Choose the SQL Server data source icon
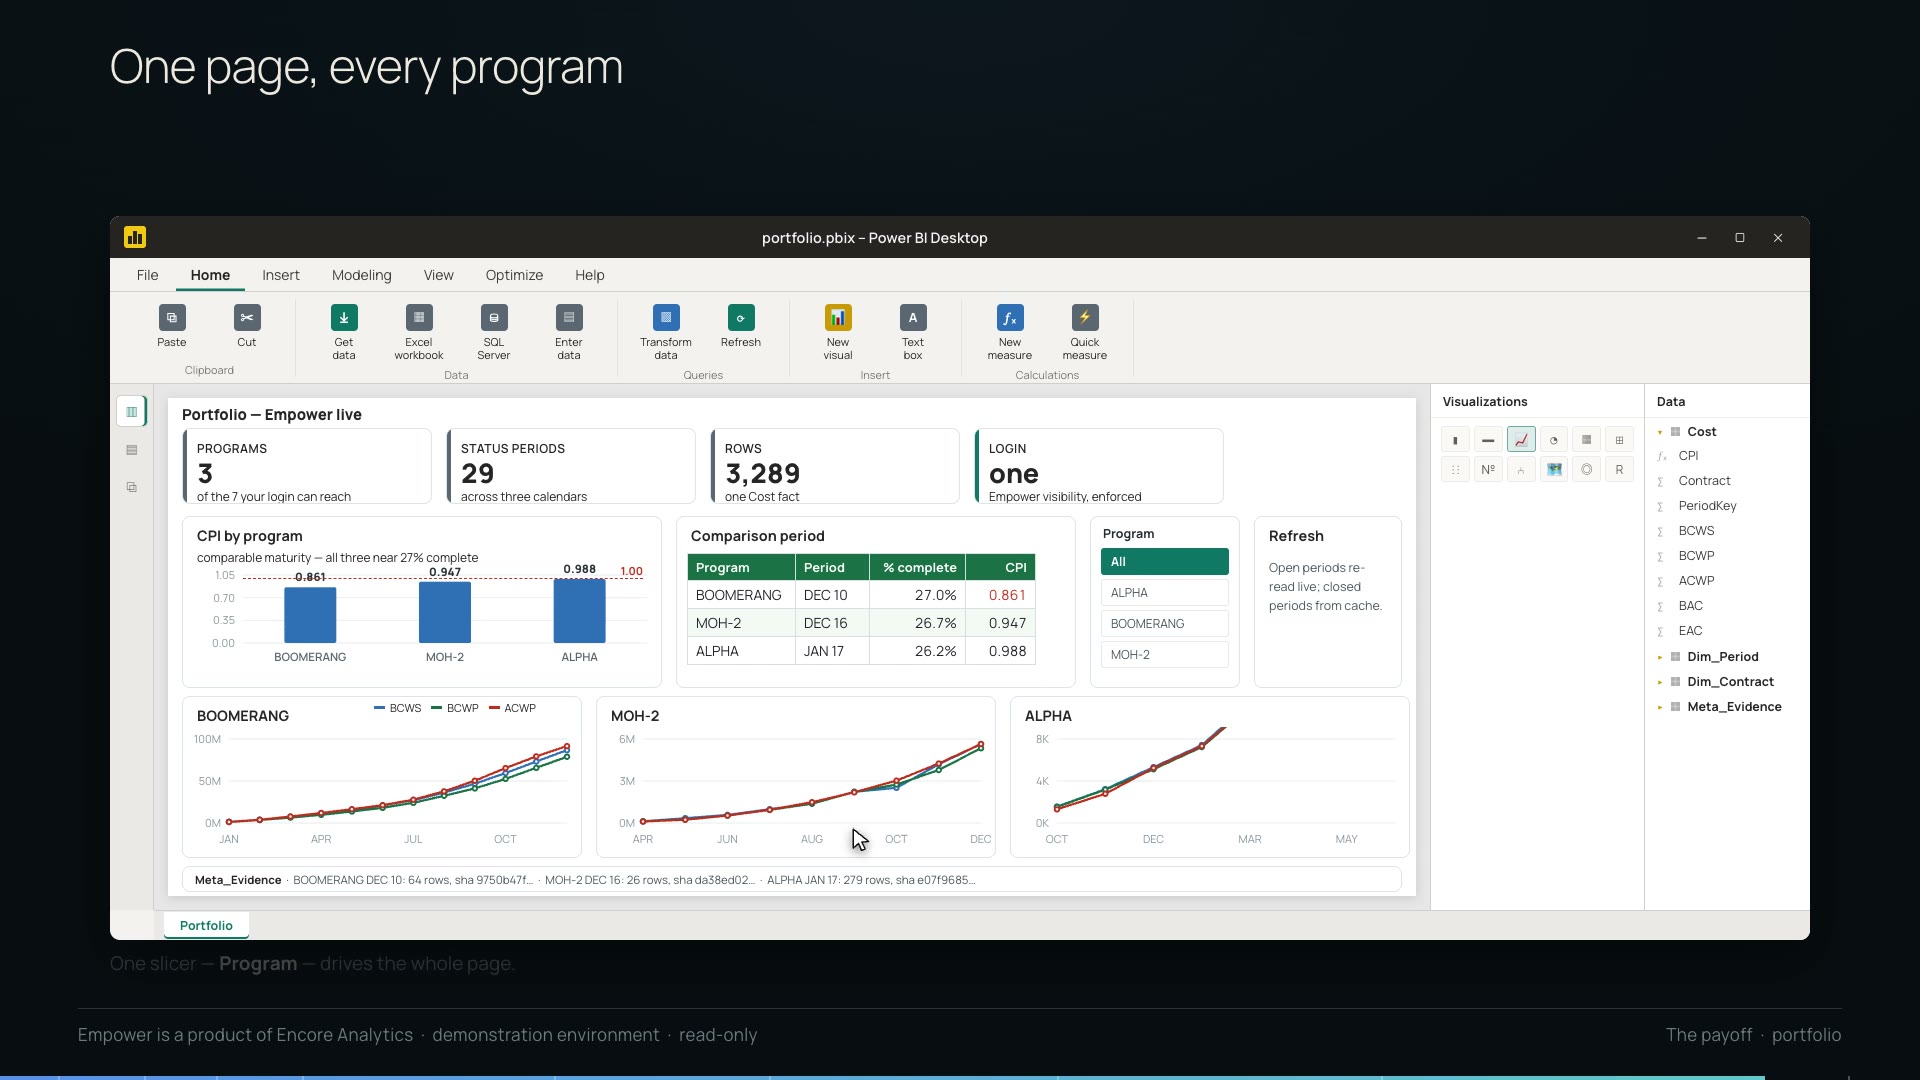Viewport: 1920px width, 1080px height. [494, 318]
